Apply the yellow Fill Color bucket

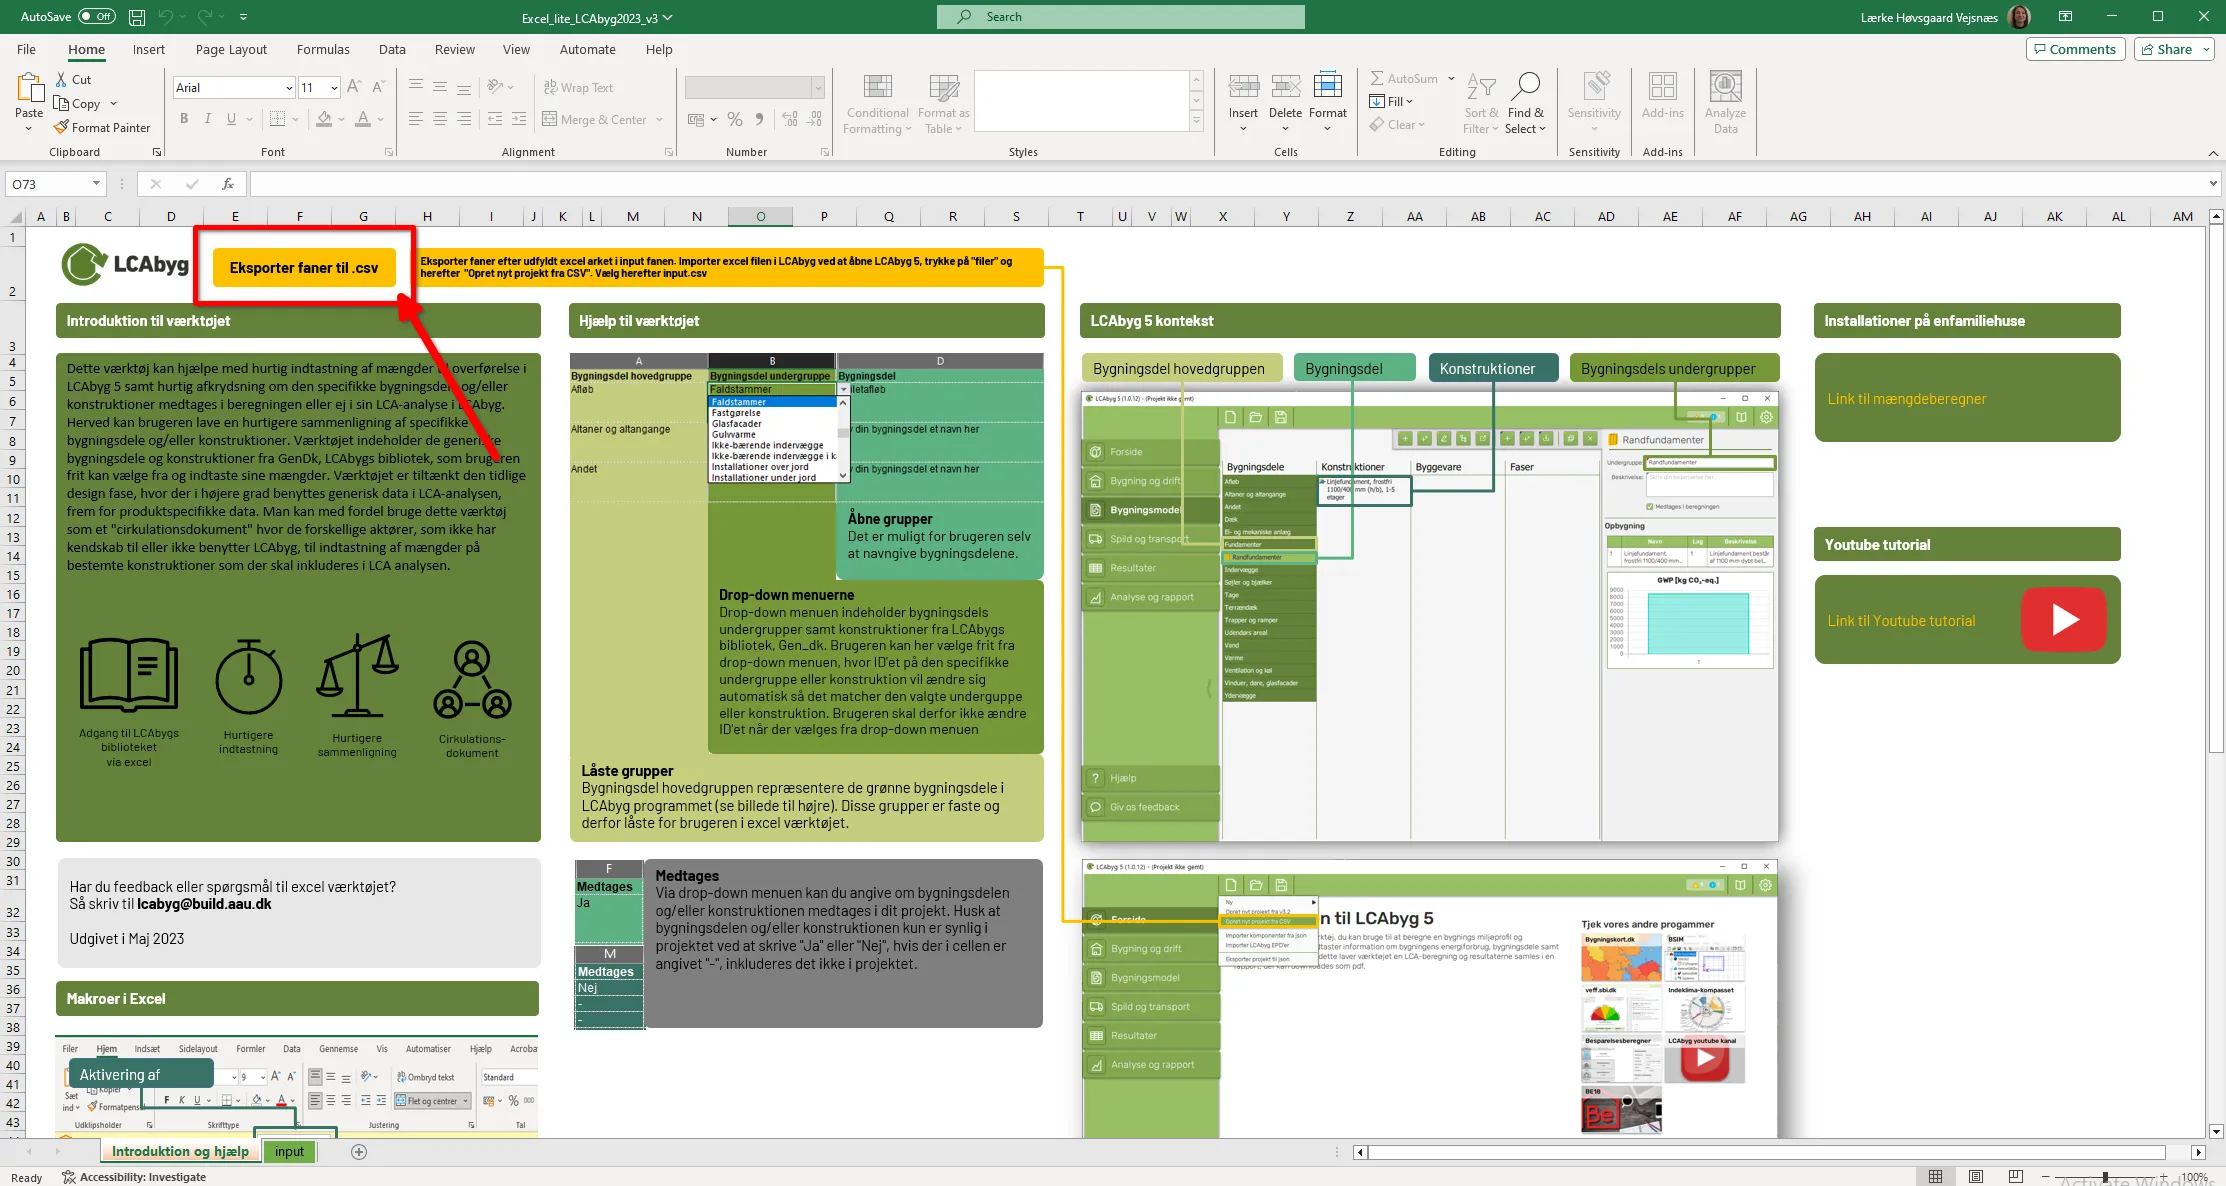tap(324, 119)
